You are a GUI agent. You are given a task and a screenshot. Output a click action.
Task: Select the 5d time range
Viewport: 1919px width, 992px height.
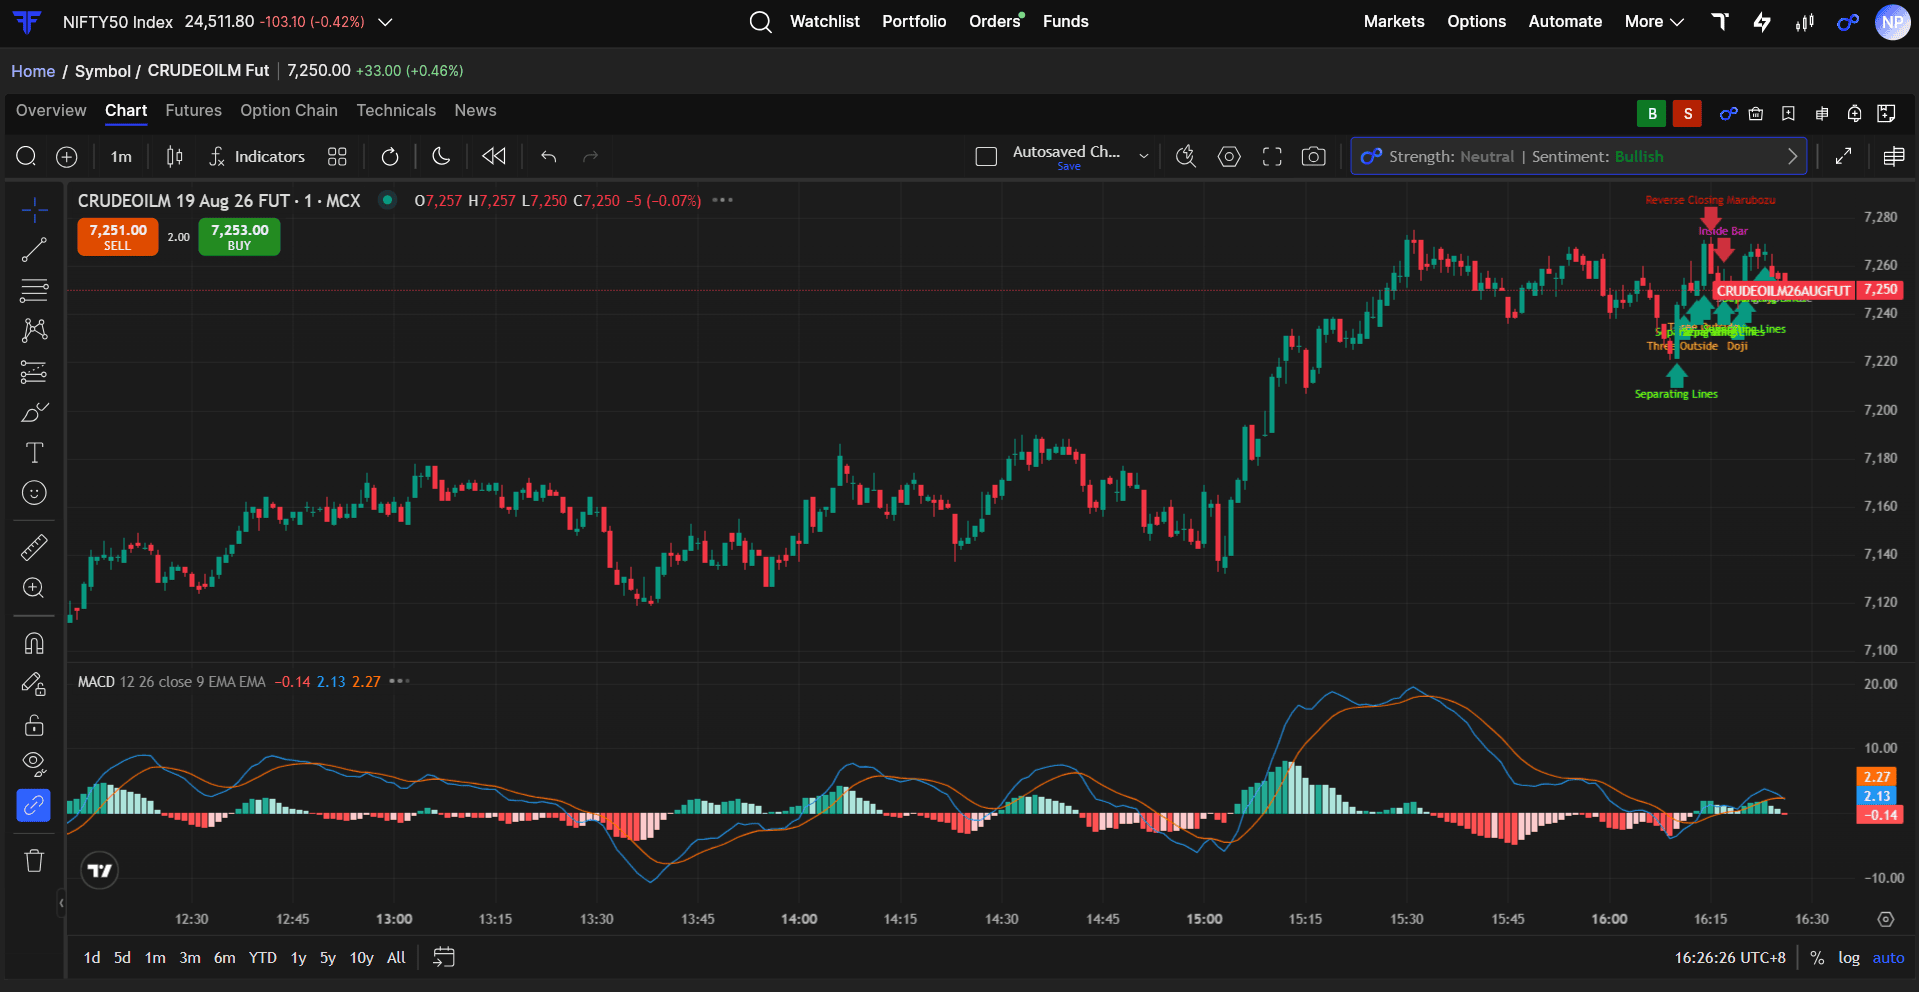[122, 958]
